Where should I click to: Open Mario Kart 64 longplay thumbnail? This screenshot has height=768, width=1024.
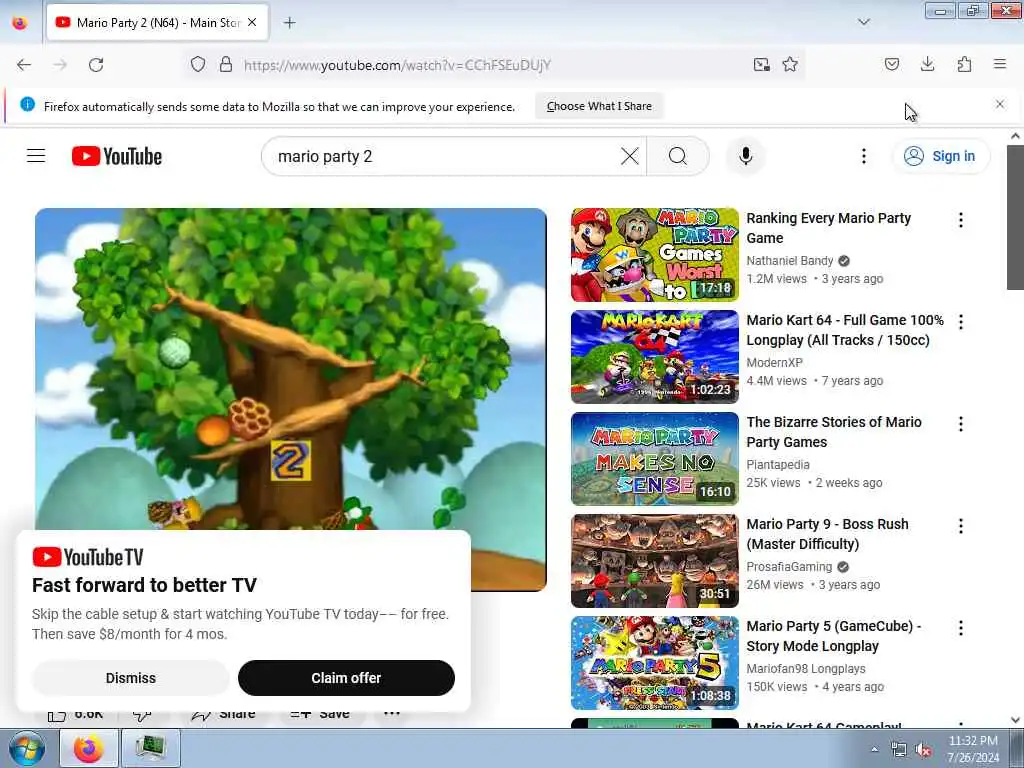point(655,357)
